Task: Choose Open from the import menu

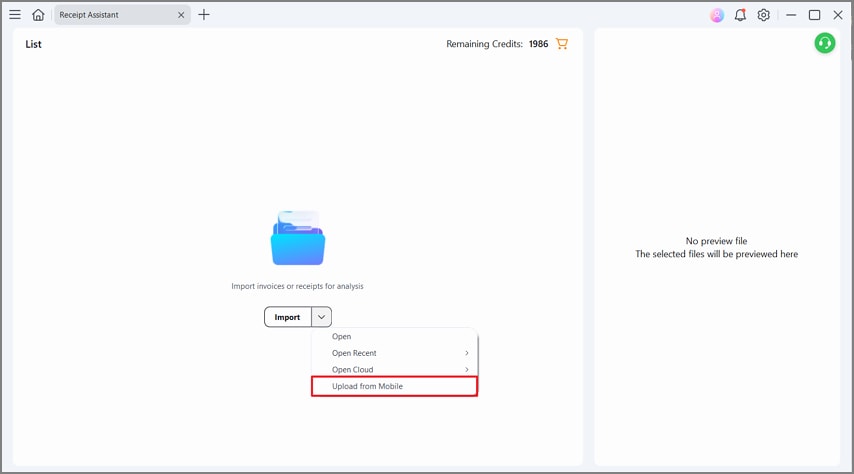Action: click(394, 337)
